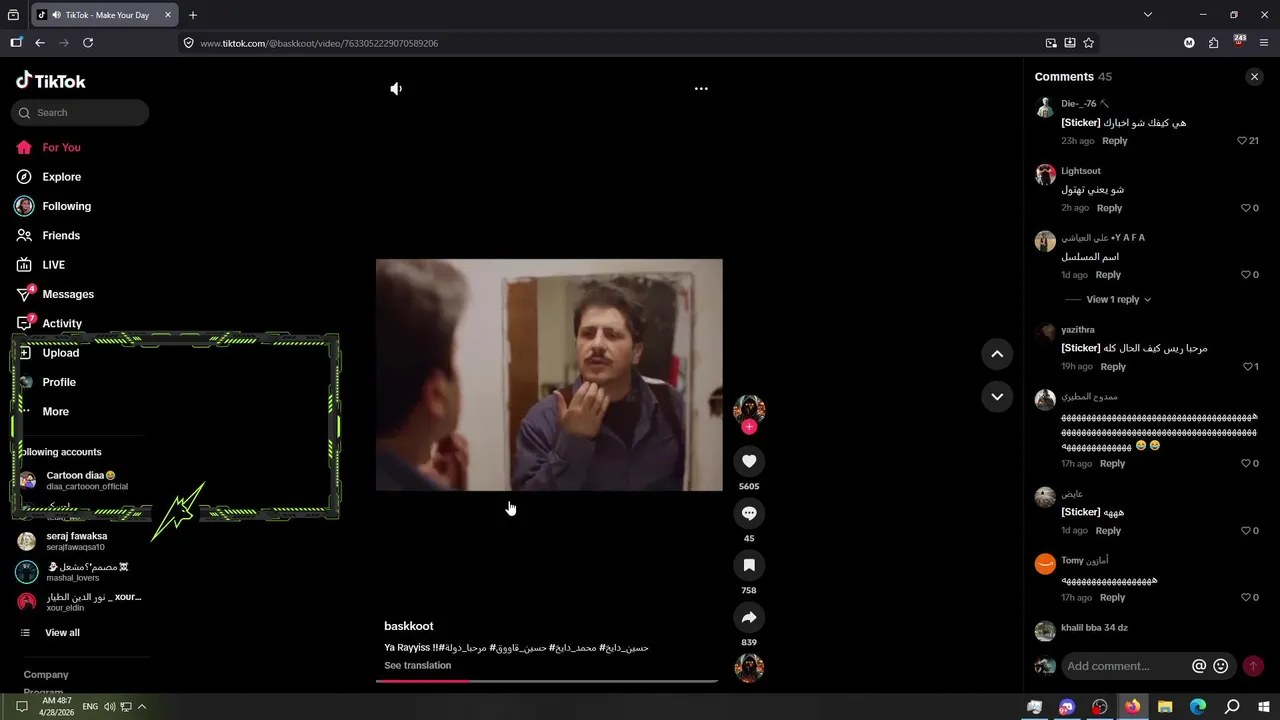Like the Y A F A comment
The width and height of the screenshot is (1280, 720).
pos(1246,275)
